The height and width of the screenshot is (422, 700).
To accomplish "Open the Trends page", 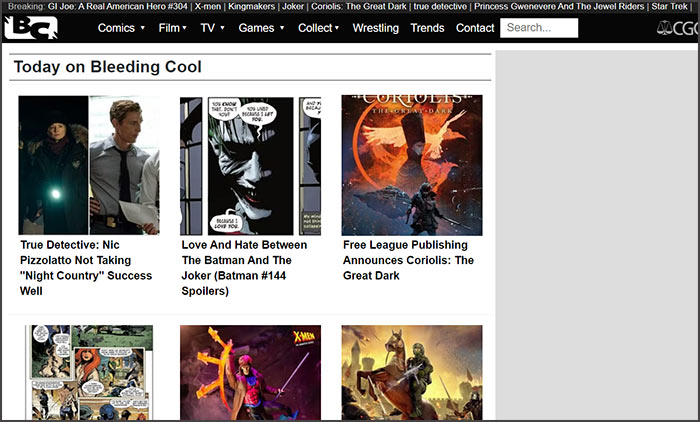I will pos(427,28).
